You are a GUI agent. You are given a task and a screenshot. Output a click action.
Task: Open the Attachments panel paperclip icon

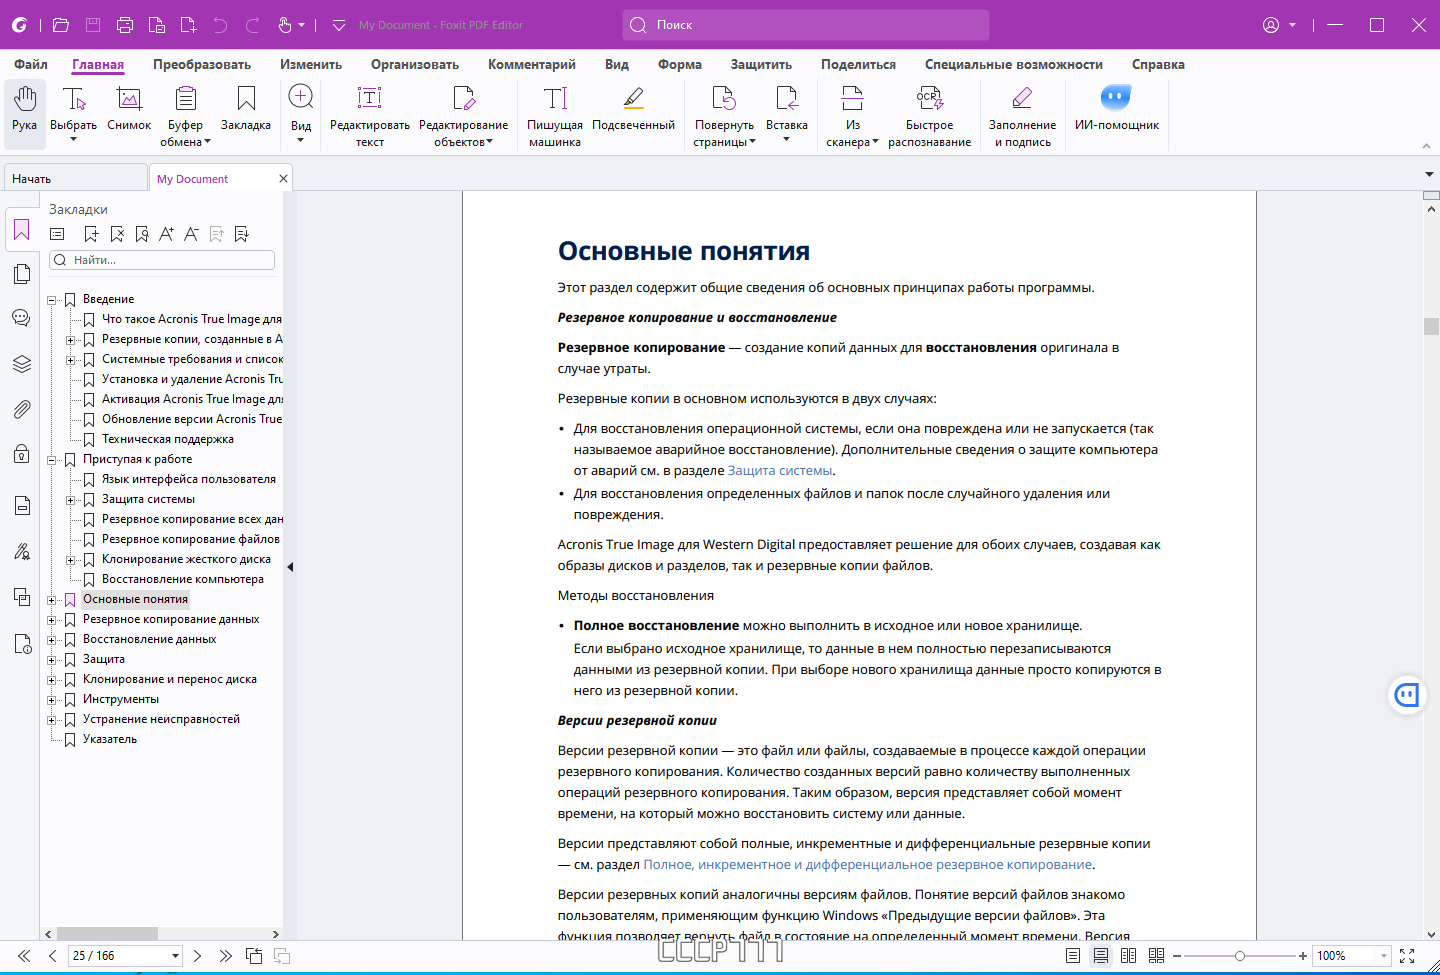[22, 409]
